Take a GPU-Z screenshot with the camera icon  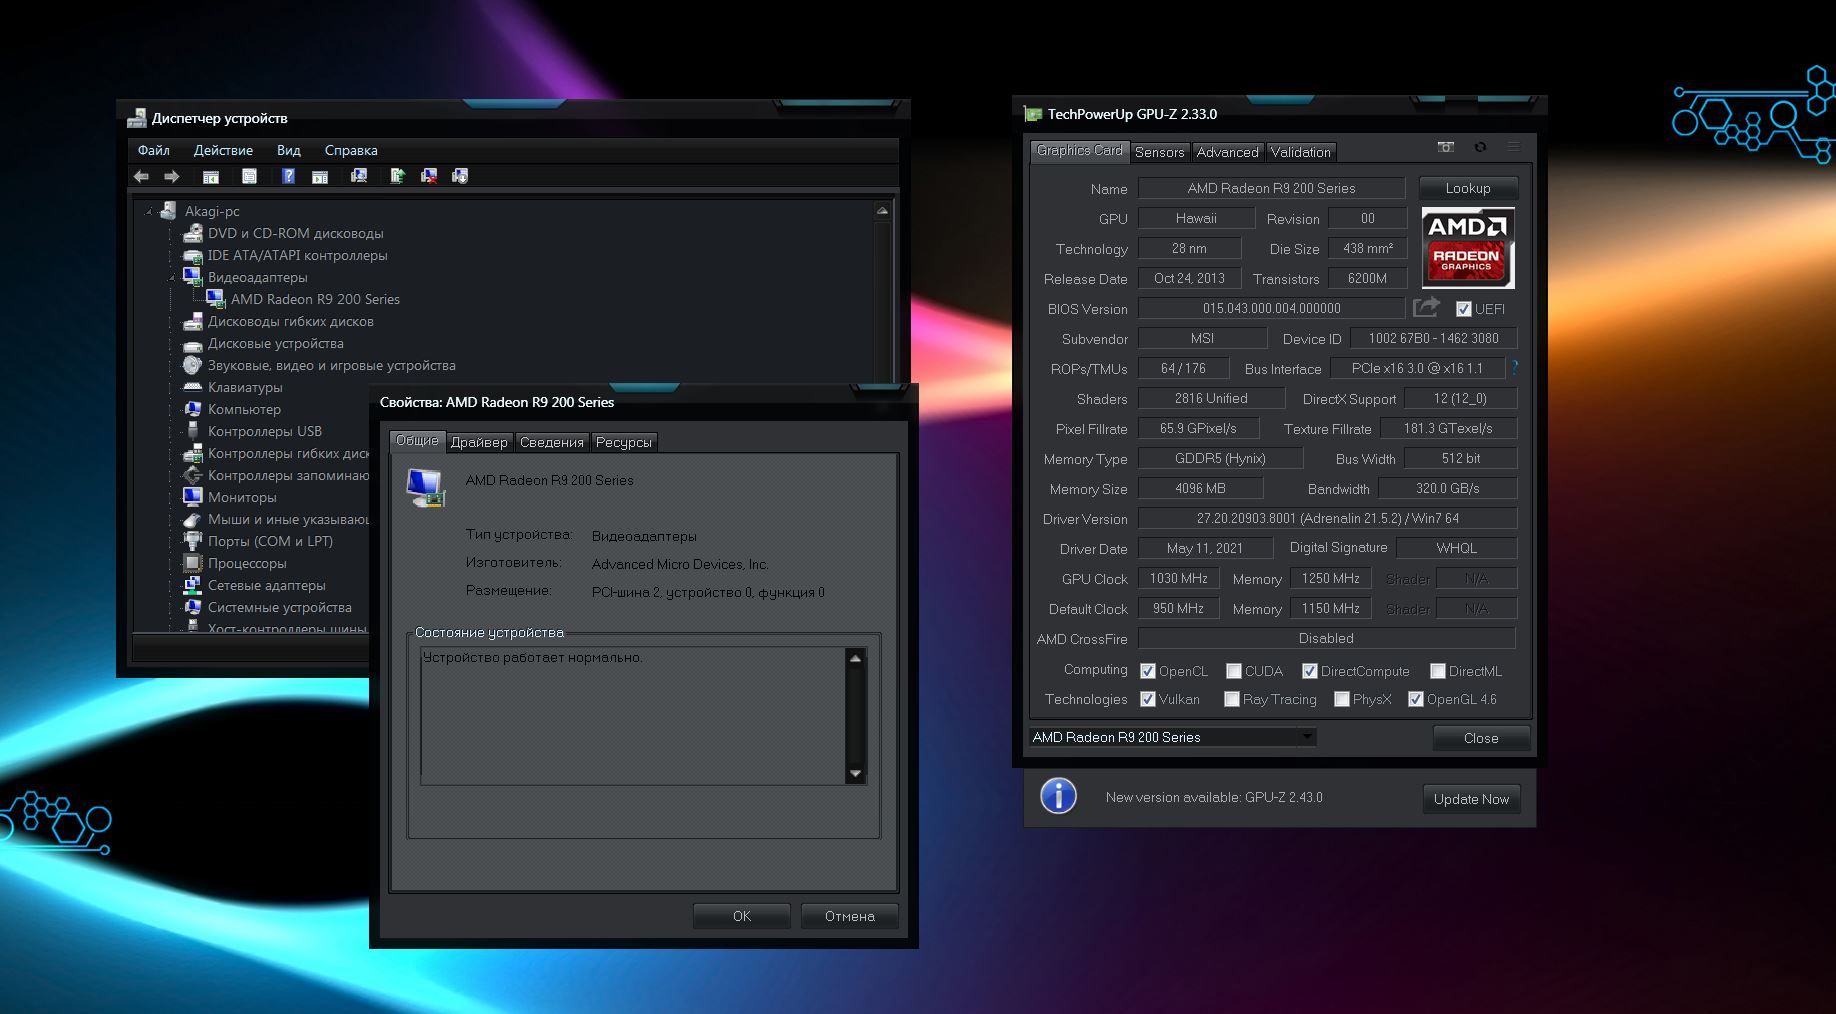coord(1446,147)
